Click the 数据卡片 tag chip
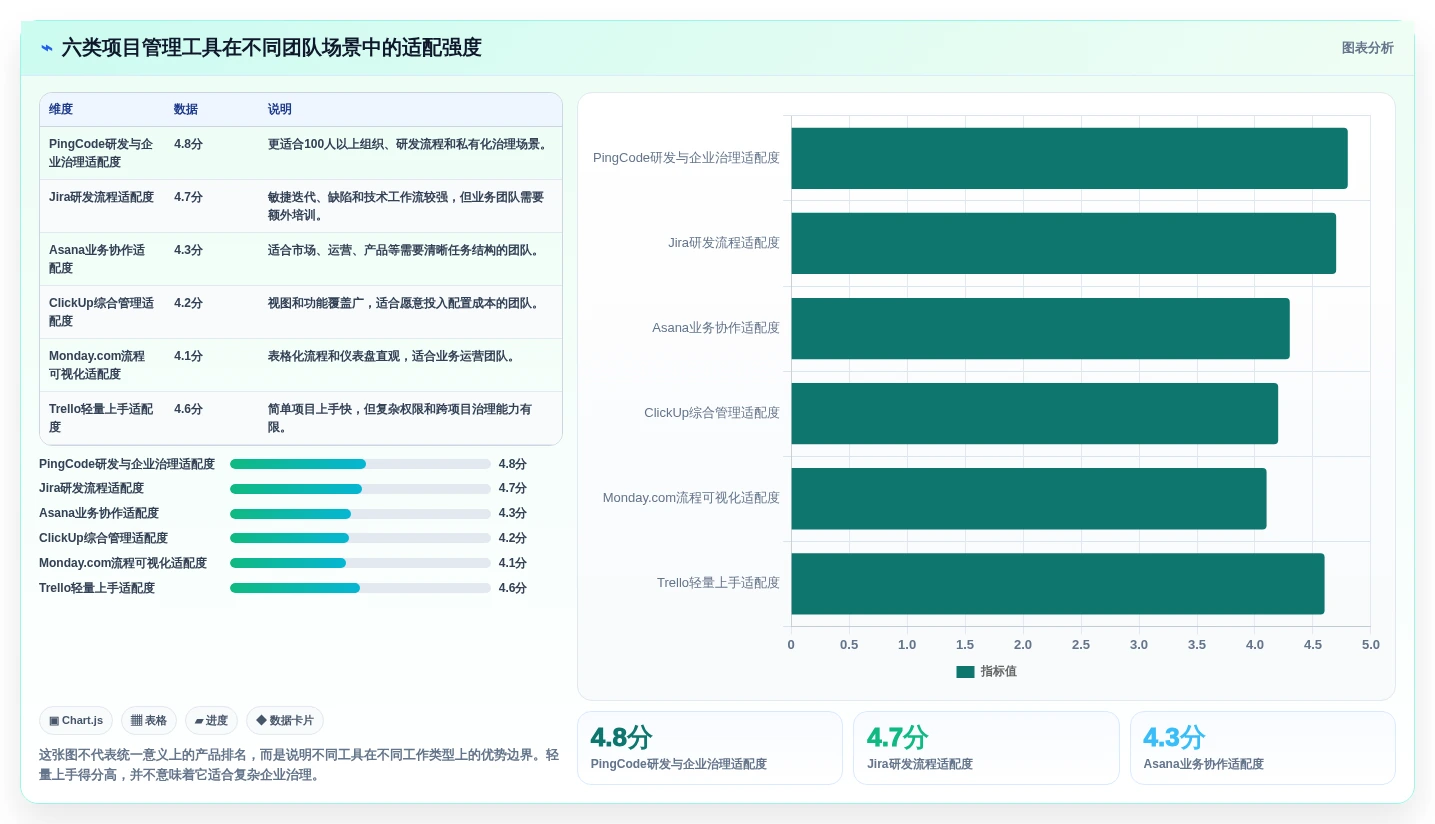 tap(285, 721)
